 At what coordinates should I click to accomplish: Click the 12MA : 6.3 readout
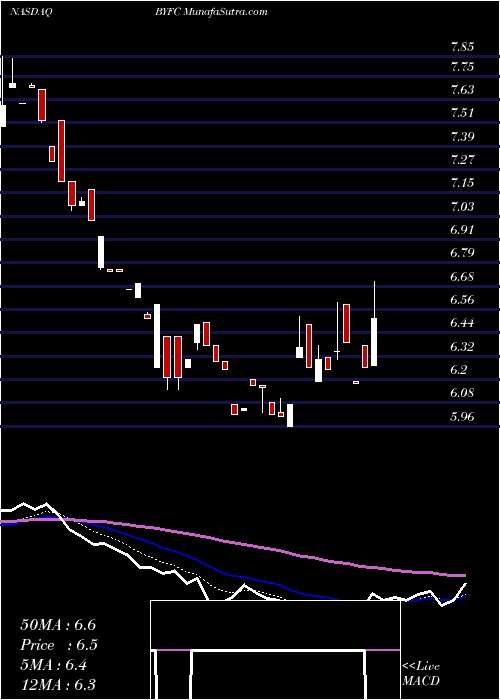click(x=58, y=685)
